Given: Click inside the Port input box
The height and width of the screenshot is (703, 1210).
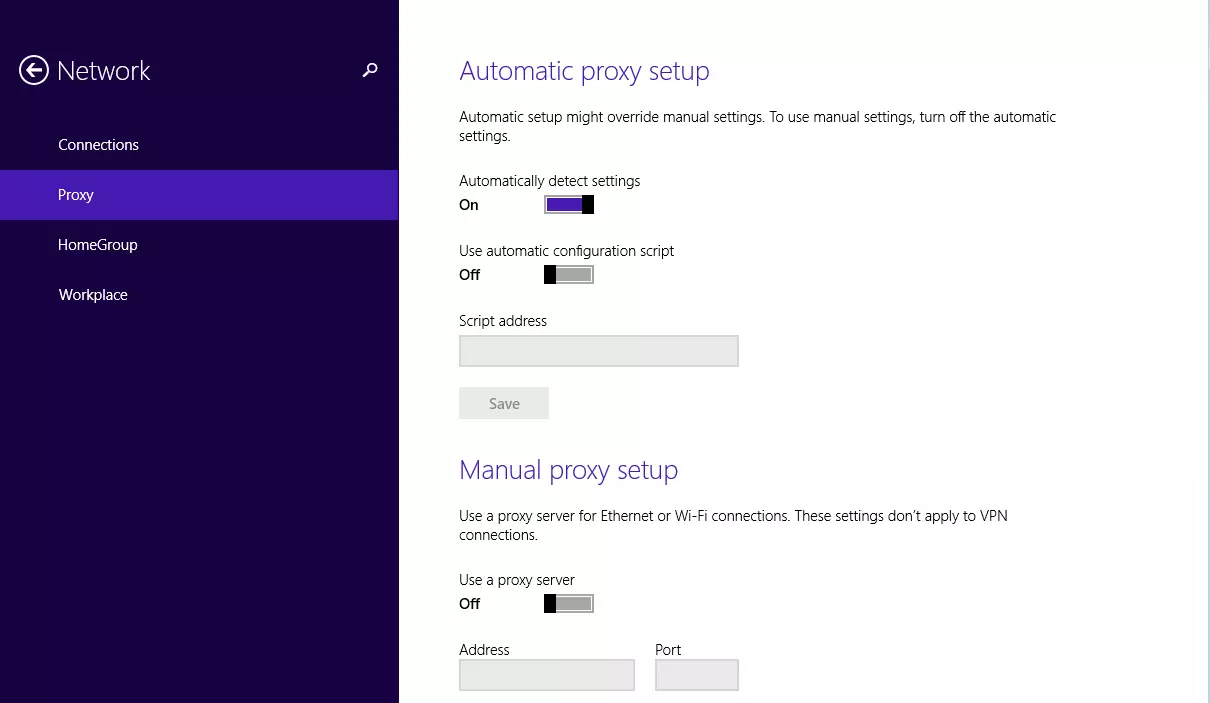Looking at the screenshot, I should [696, 675].
